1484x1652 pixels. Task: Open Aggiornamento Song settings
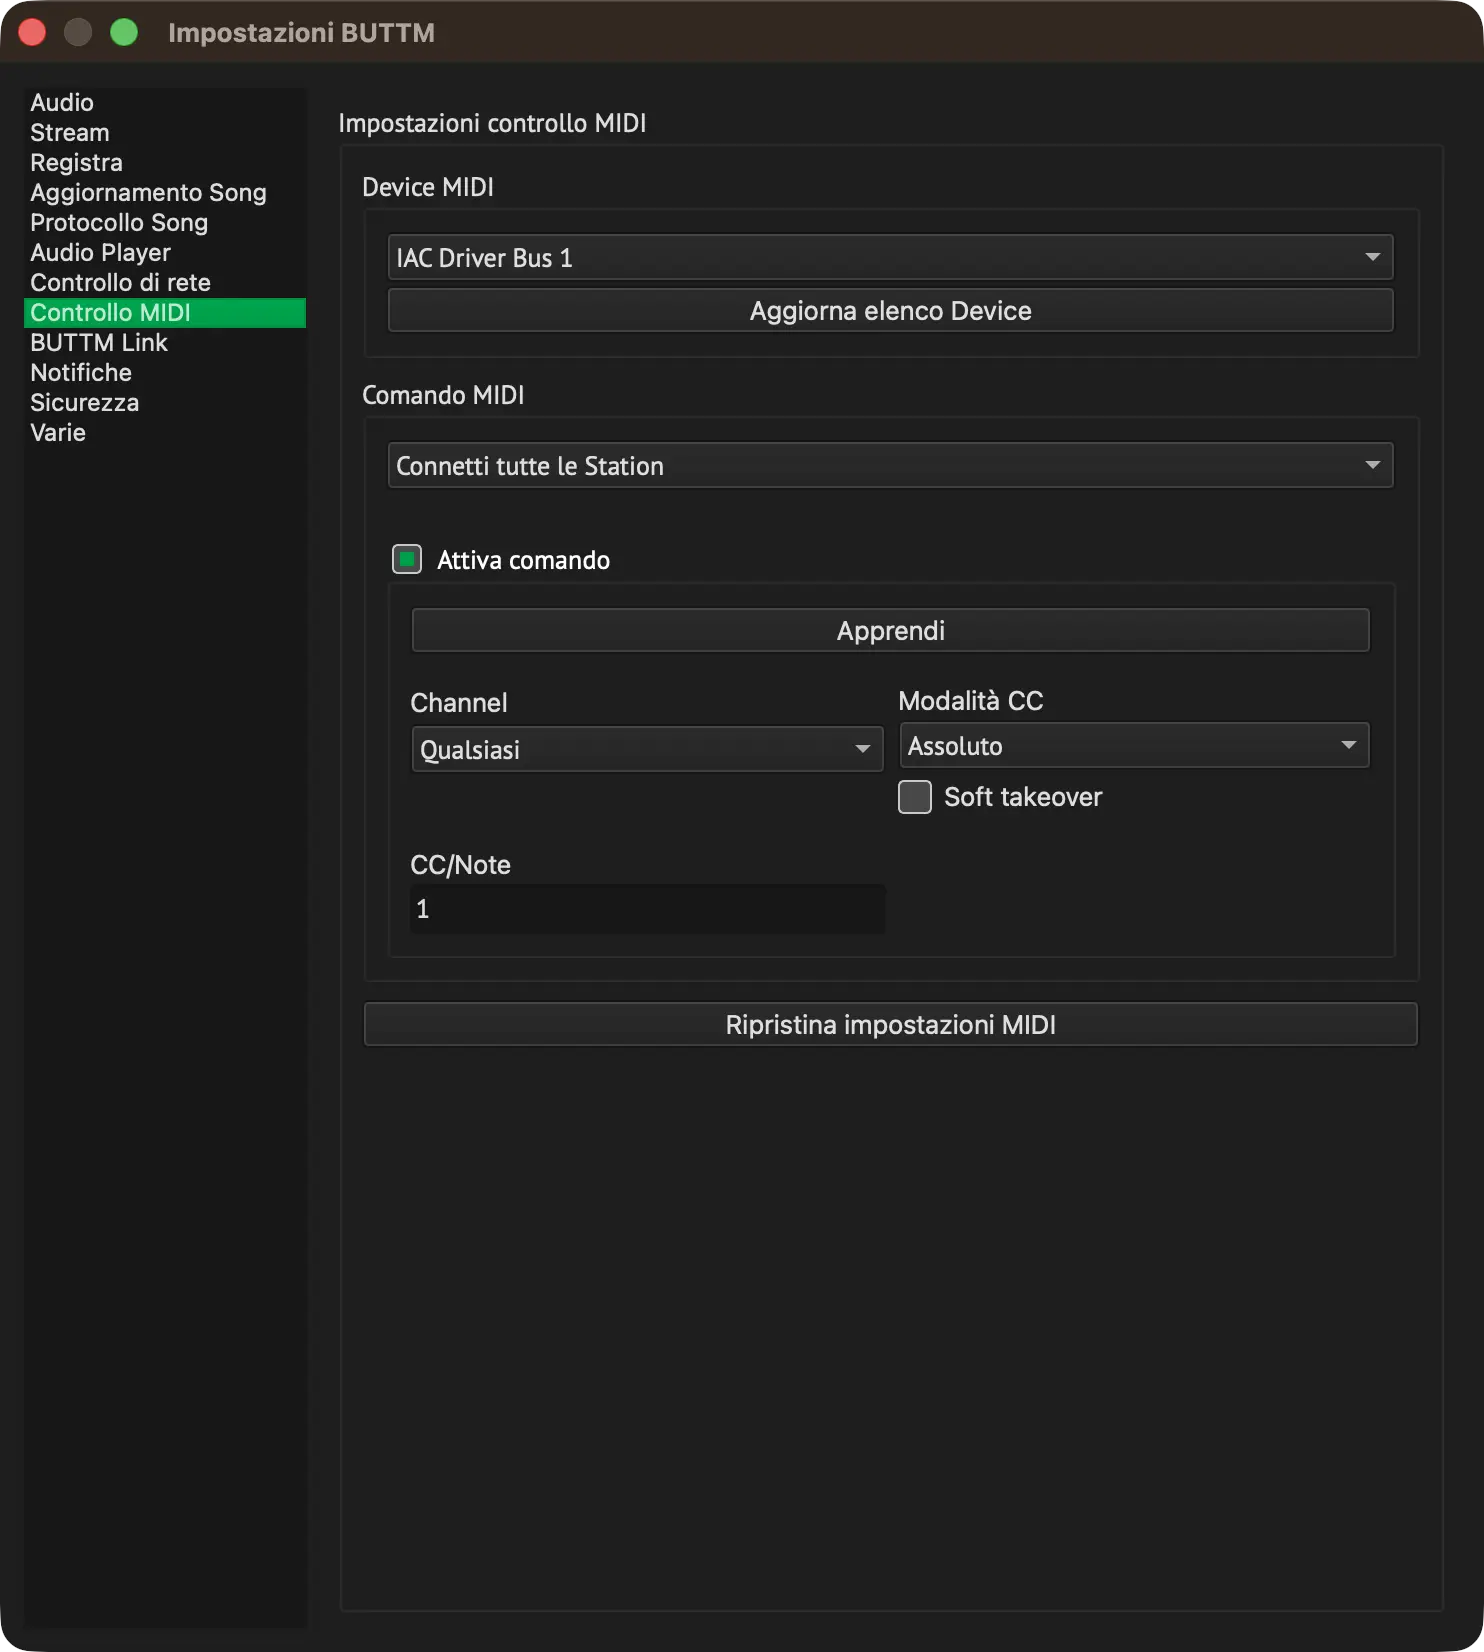(x=165, y=192)
